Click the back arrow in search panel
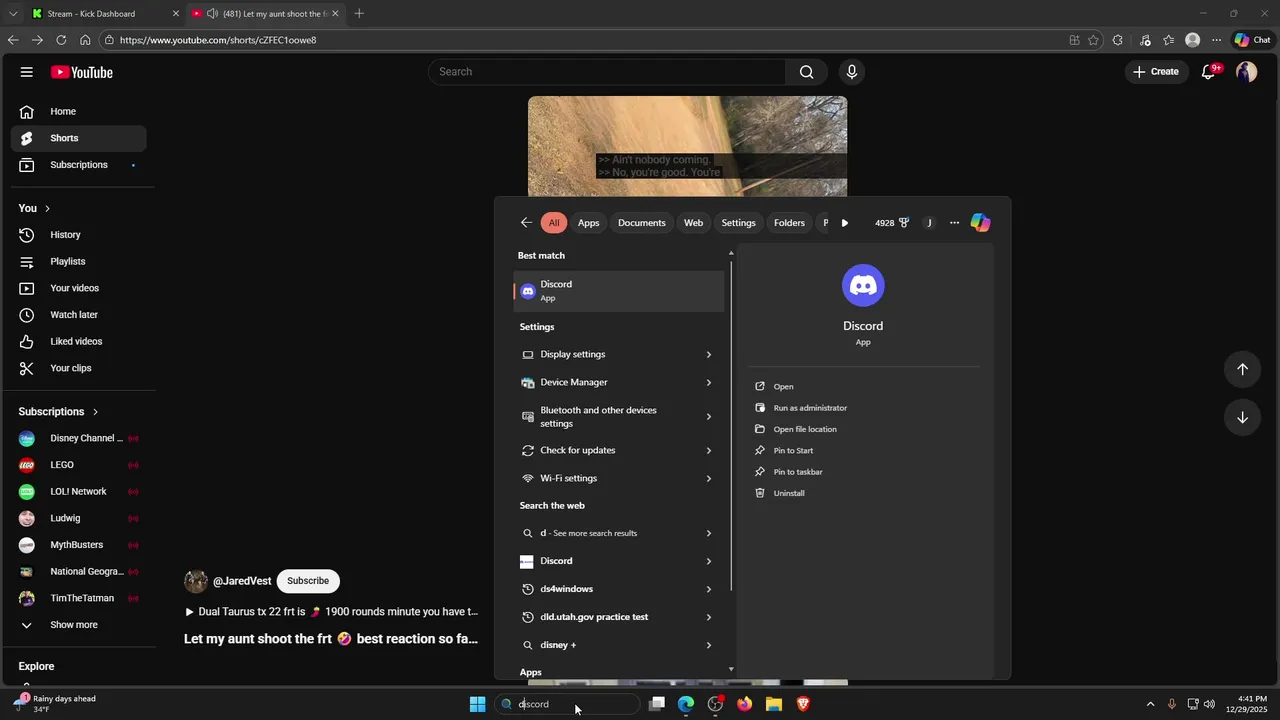The image size is (1280, 720). (526, 223)
